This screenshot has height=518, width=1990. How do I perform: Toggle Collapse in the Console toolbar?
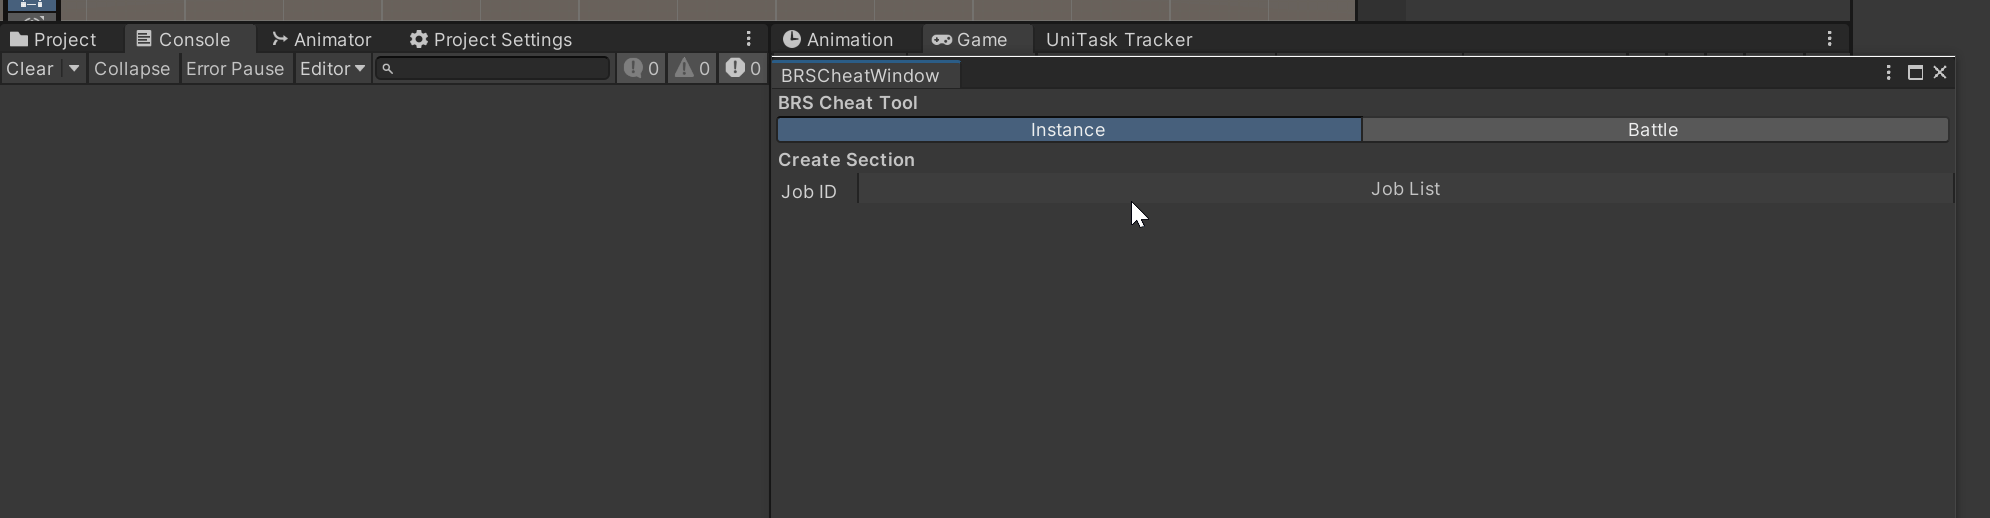coord(132,69)
